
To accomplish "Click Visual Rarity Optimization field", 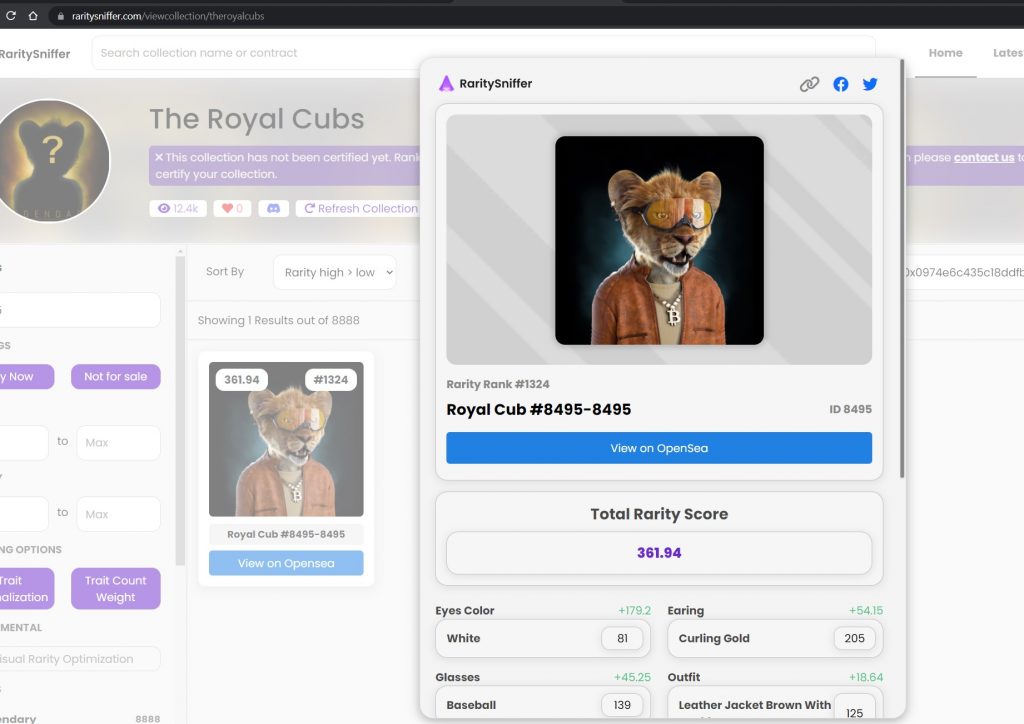I will 80,659.
